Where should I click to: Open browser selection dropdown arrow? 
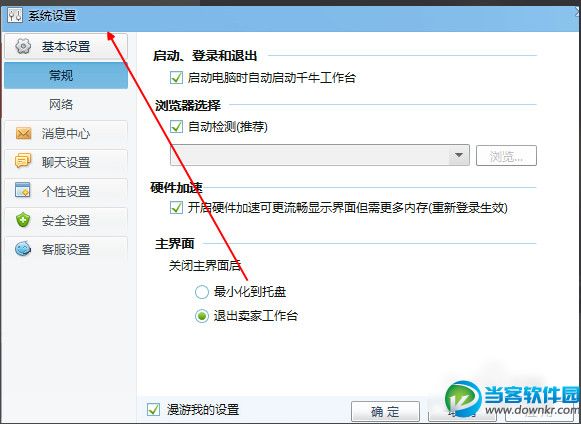coord(459,155)
